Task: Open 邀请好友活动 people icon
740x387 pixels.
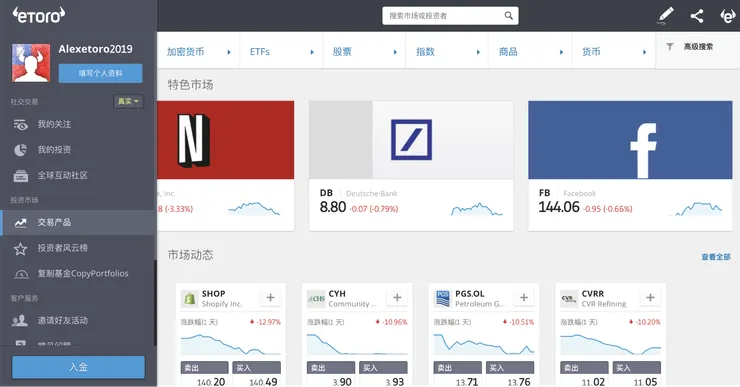Action: (x=20, y=321)
